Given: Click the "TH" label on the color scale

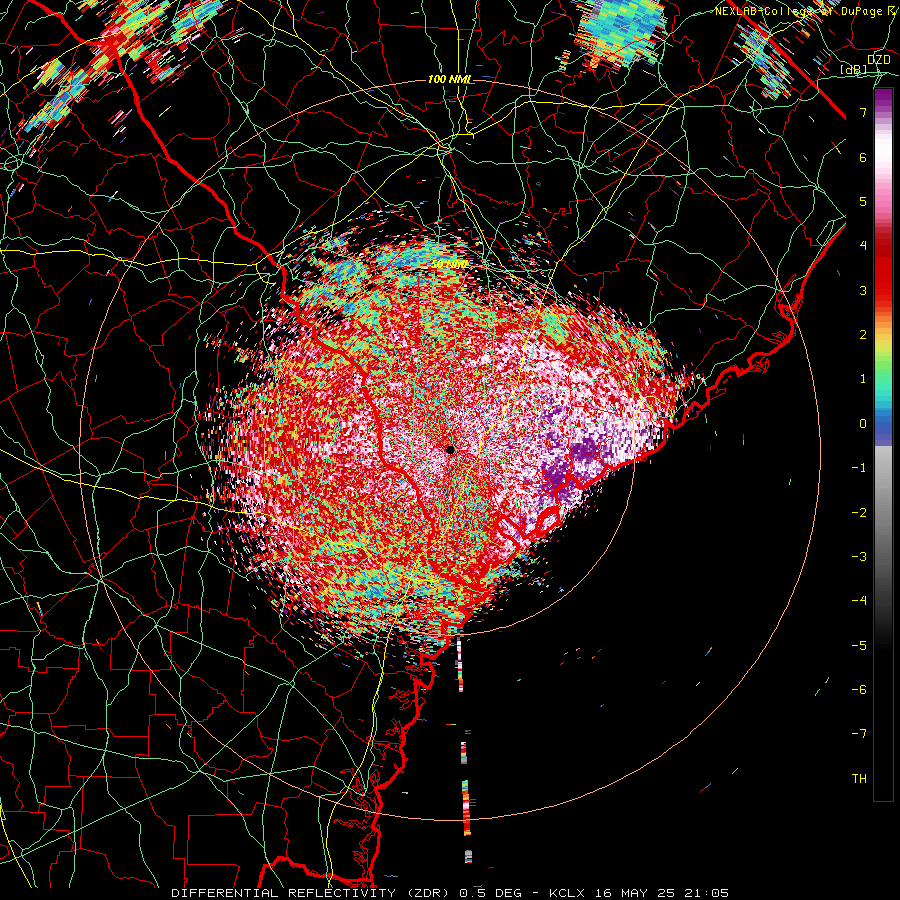Looking at the screenshot, I should [859, 779].
